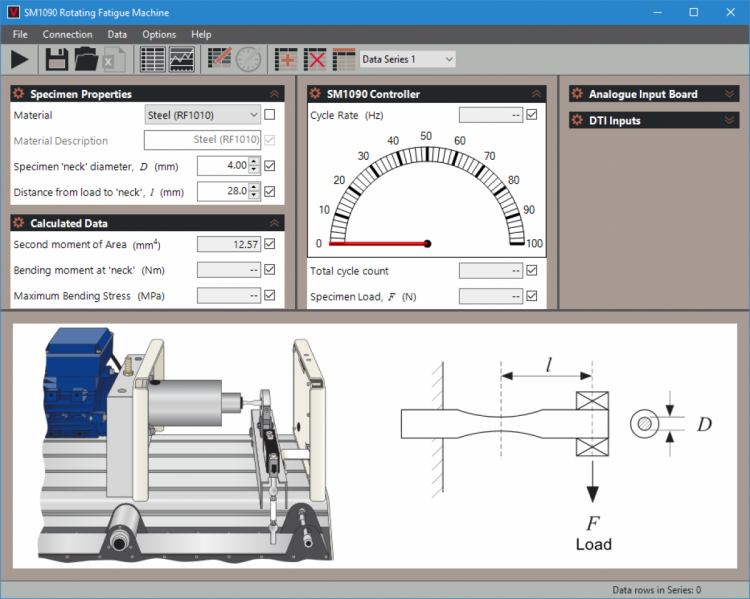
Task: Toggle the Bending moment at neck checkbox
Action: tap(270, 270)
